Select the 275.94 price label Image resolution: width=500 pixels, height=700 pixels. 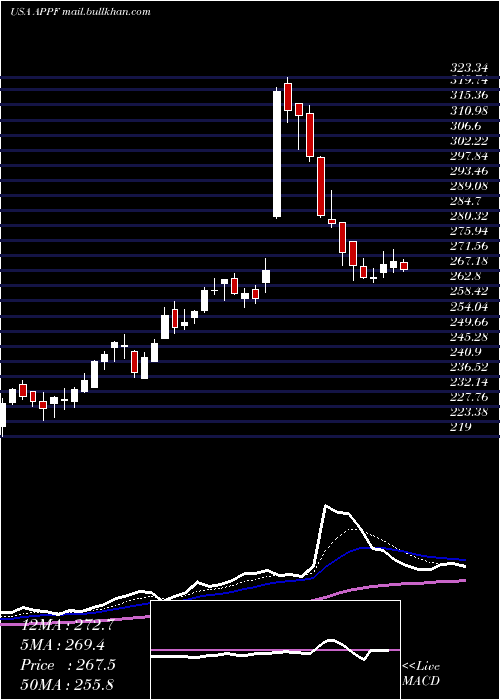pos(469,231)
